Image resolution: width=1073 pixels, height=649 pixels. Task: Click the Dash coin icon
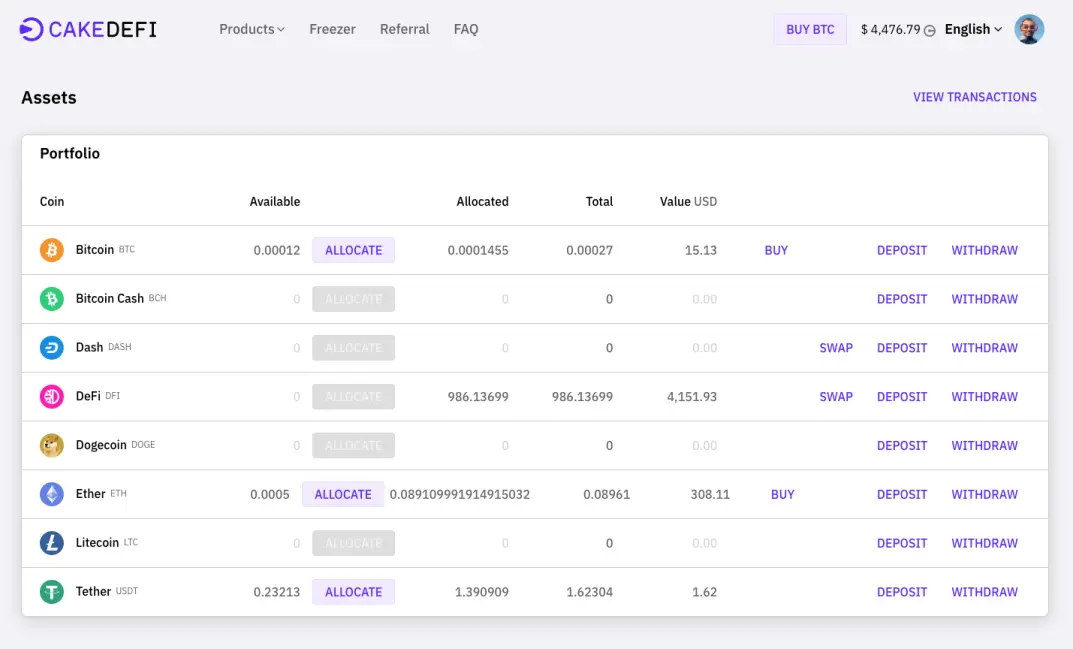51,348
